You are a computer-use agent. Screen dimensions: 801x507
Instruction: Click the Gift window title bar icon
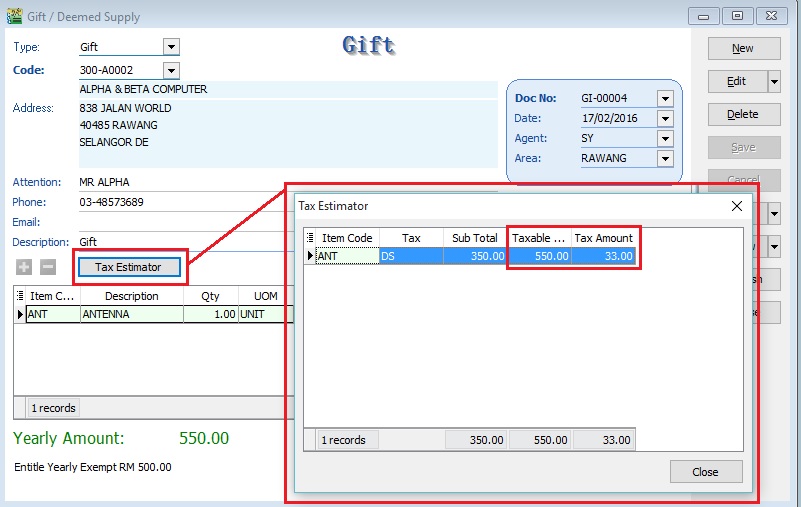click(x=13, y=17)
